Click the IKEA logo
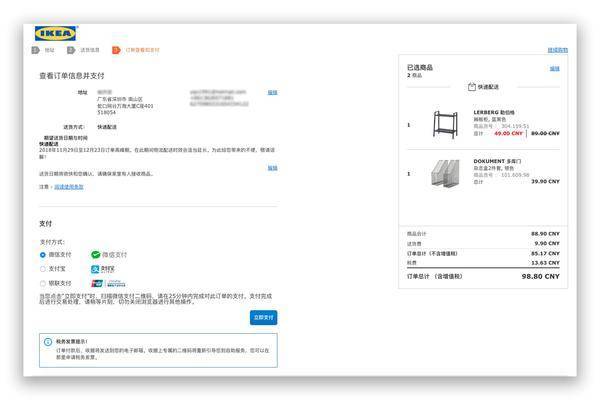Image resolution: width=600 pixels, height=408 pixels. click(56, 33)
